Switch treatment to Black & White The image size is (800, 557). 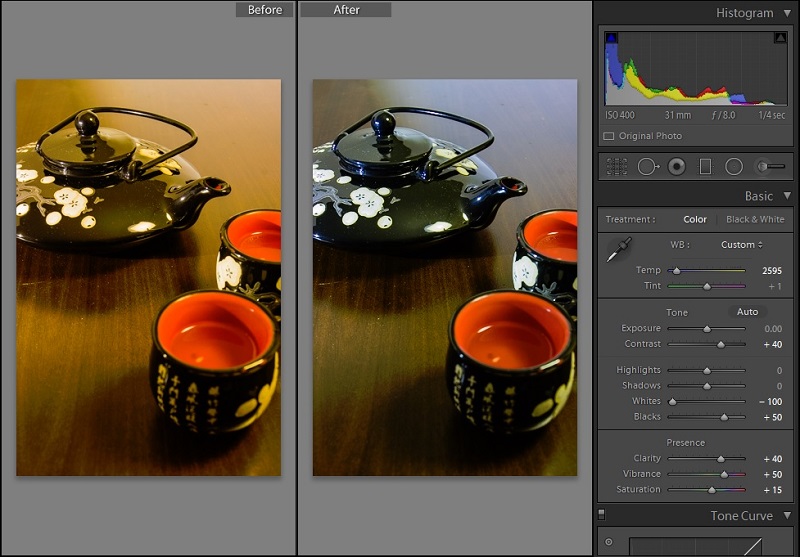point(755,219)
